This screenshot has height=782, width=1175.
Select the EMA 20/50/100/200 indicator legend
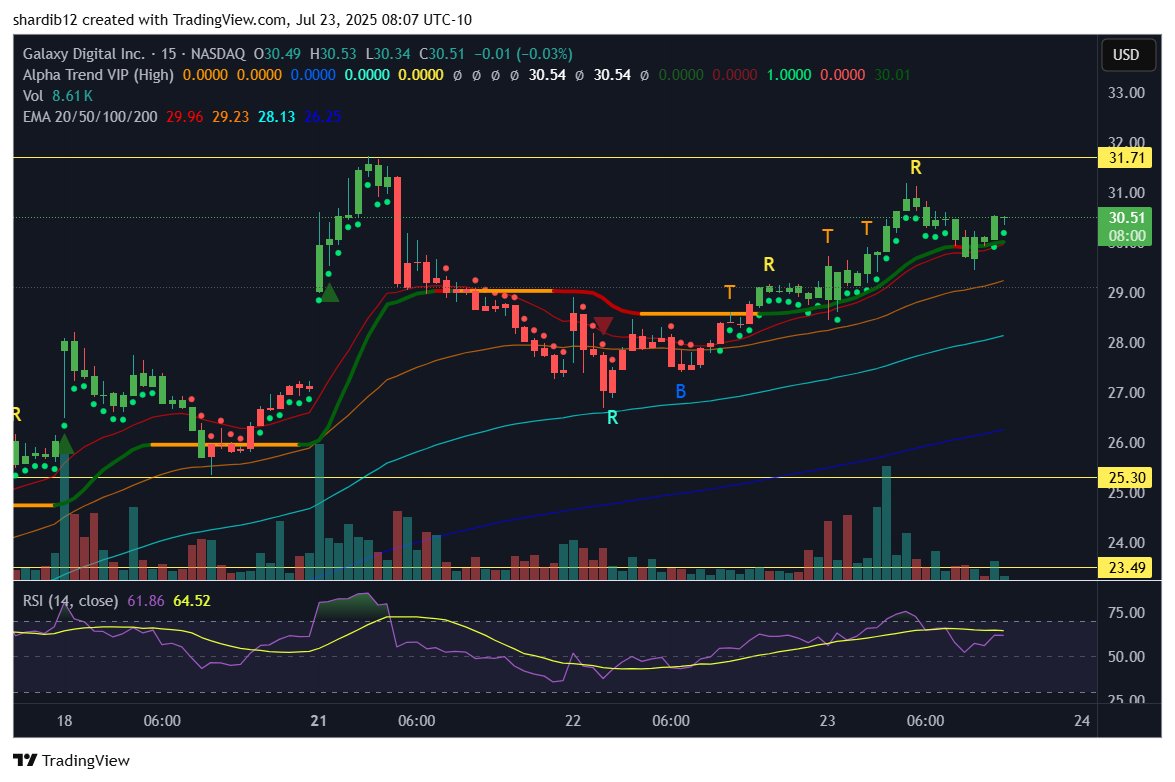(90, 117)
